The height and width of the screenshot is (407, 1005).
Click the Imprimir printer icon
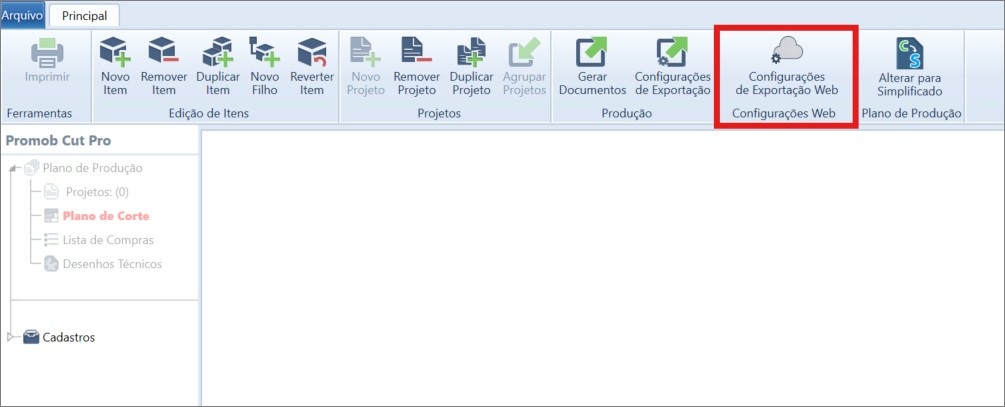47,53
